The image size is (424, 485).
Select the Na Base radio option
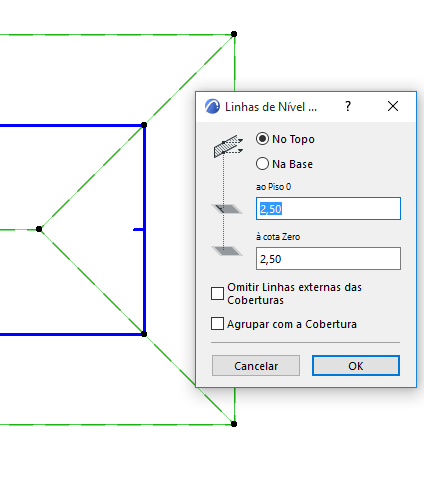click(x=262, y=164)
